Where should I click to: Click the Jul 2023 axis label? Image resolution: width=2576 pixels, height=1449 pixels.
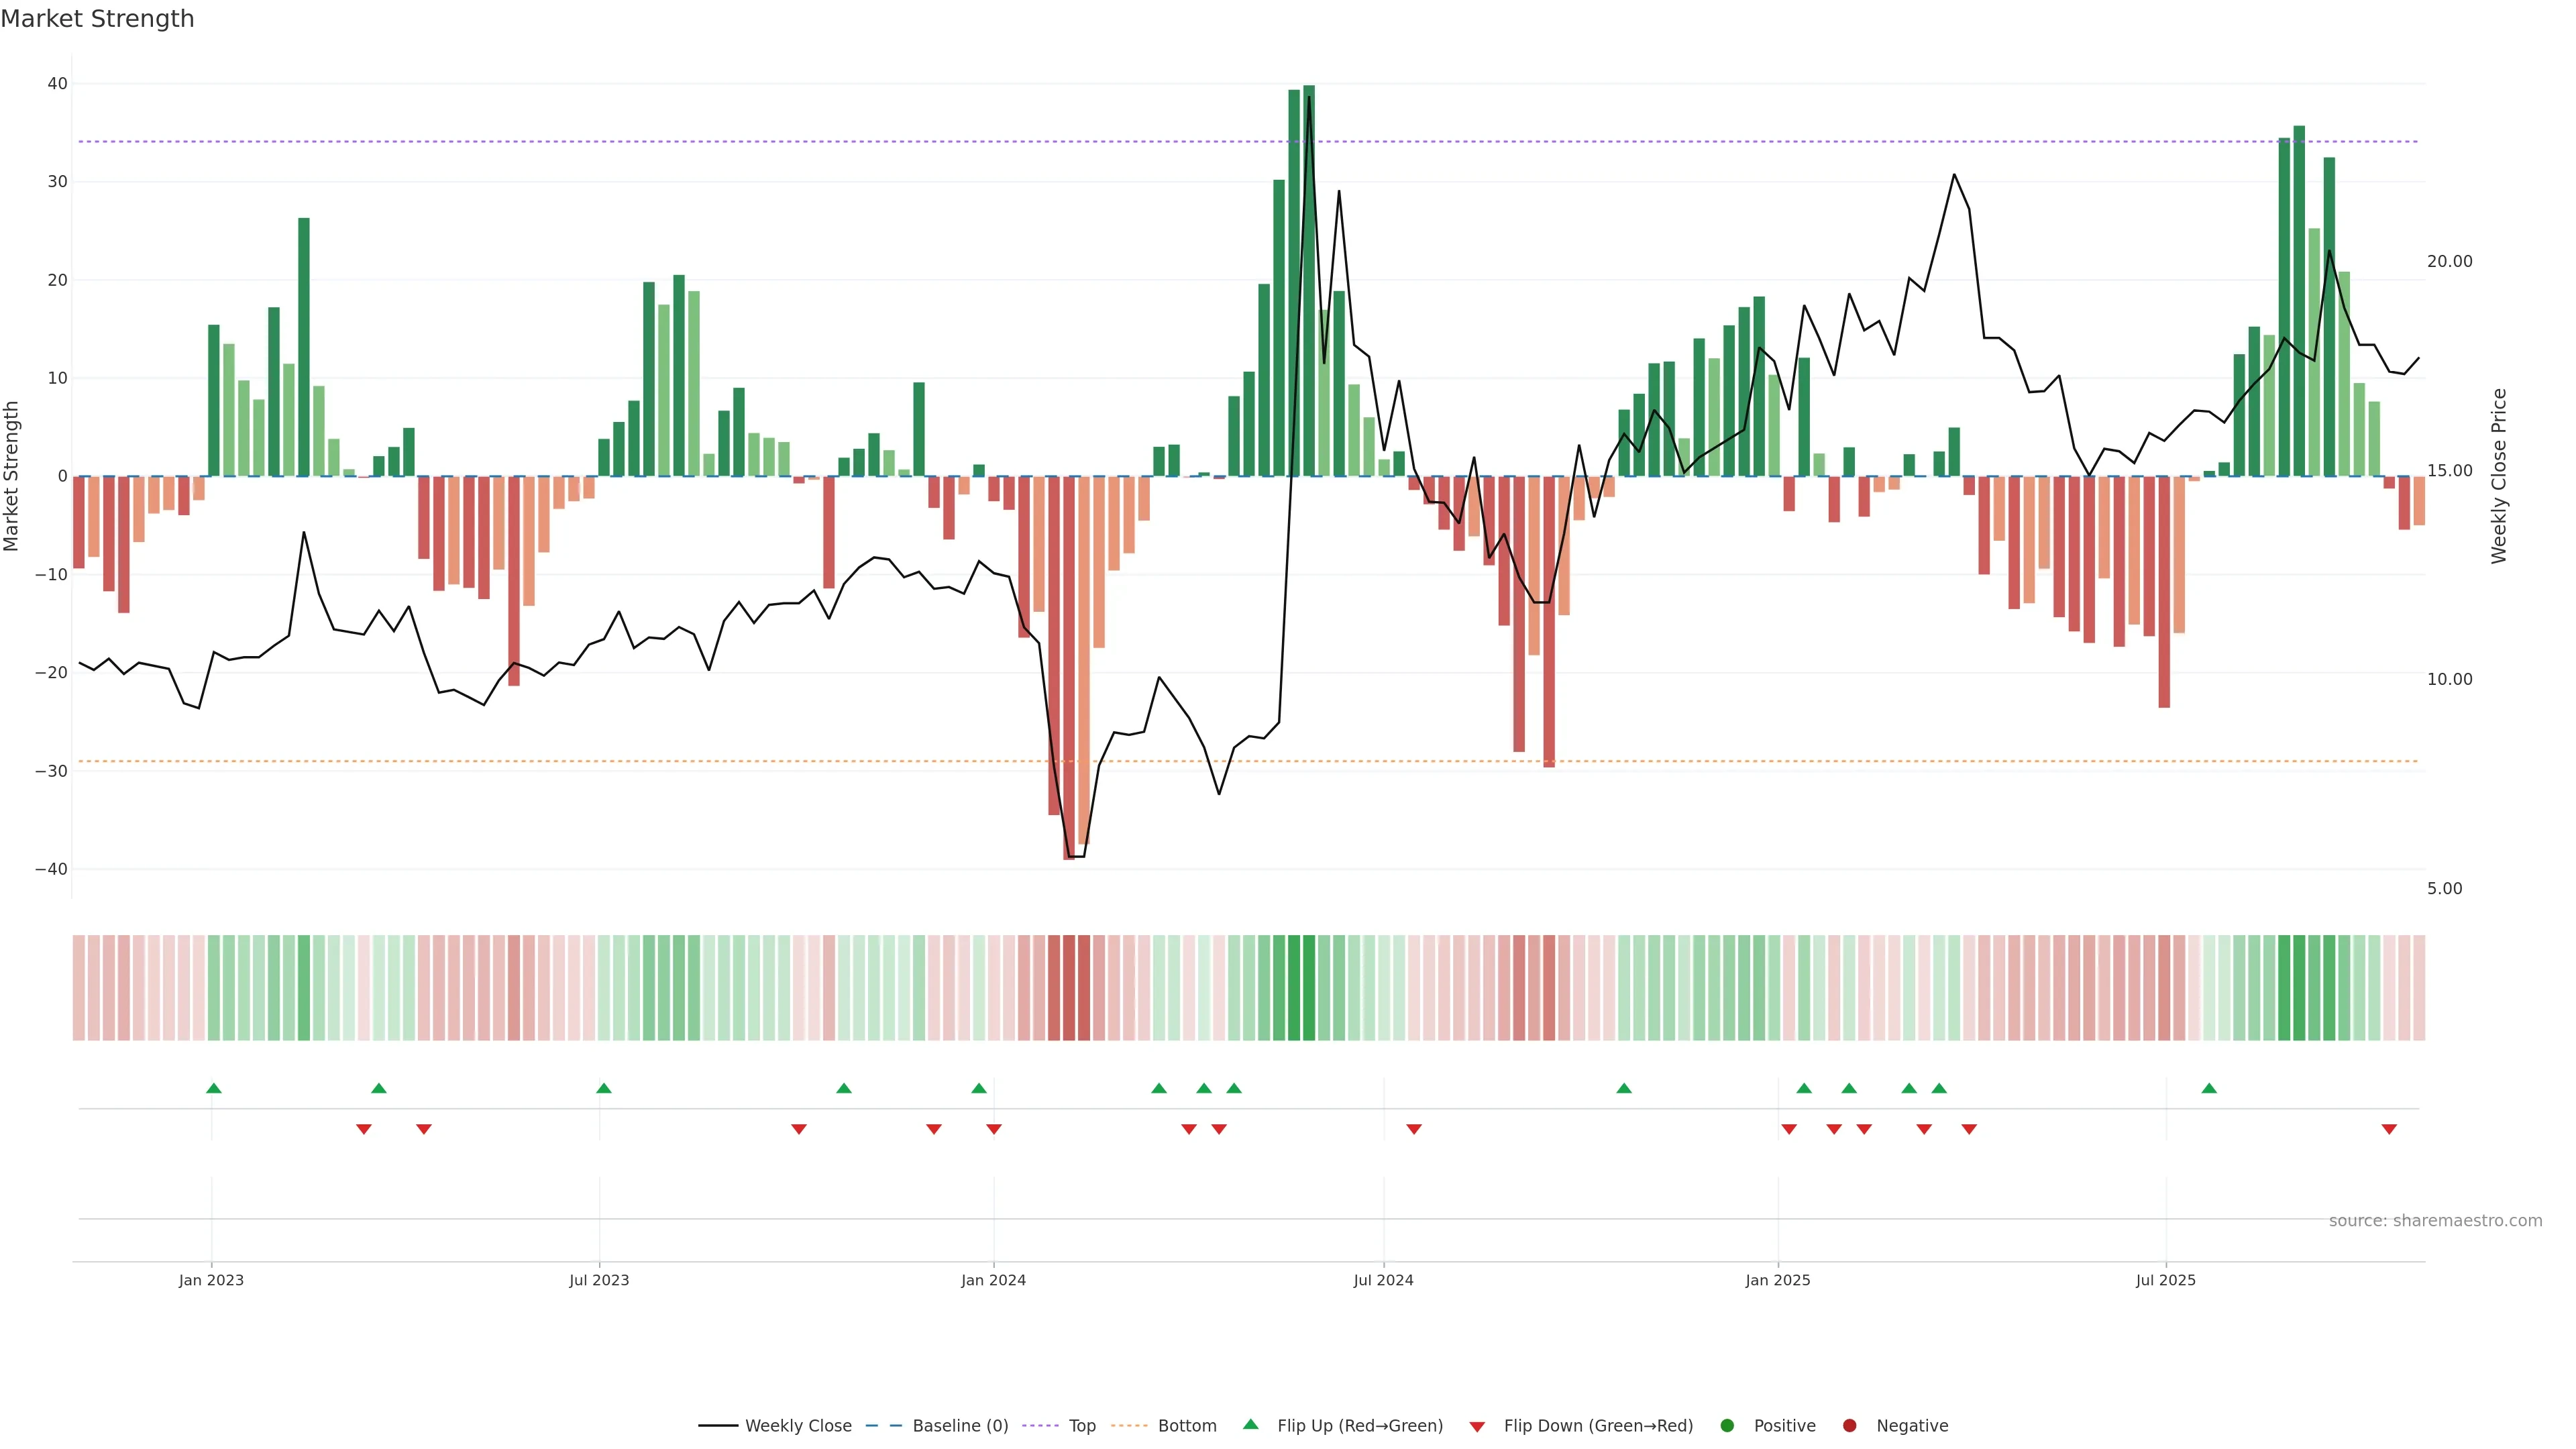click(599, 1280)
